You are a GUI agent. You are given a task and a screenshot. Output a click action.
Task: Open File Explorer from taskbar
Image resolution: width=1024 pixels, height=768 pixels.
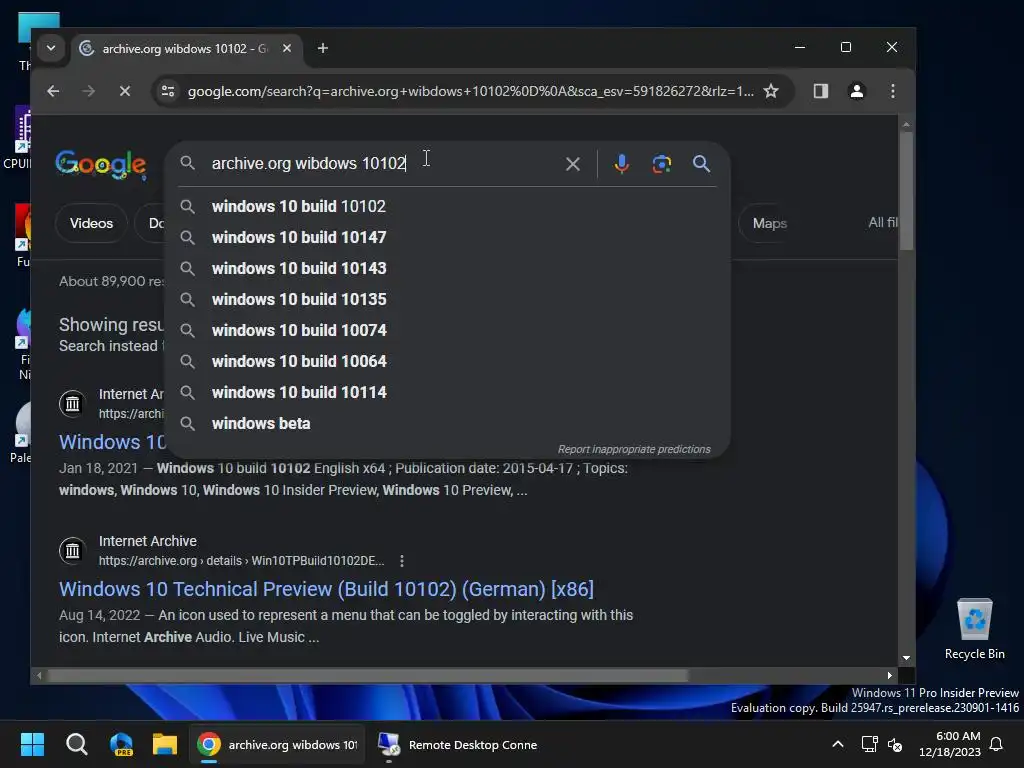pos(165,744)
